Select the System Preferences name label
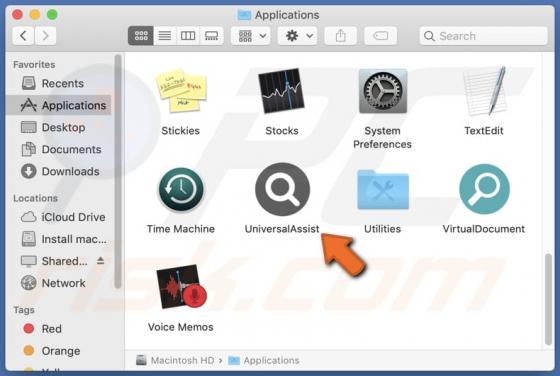The image size is (560, 376). click(382, 137)
